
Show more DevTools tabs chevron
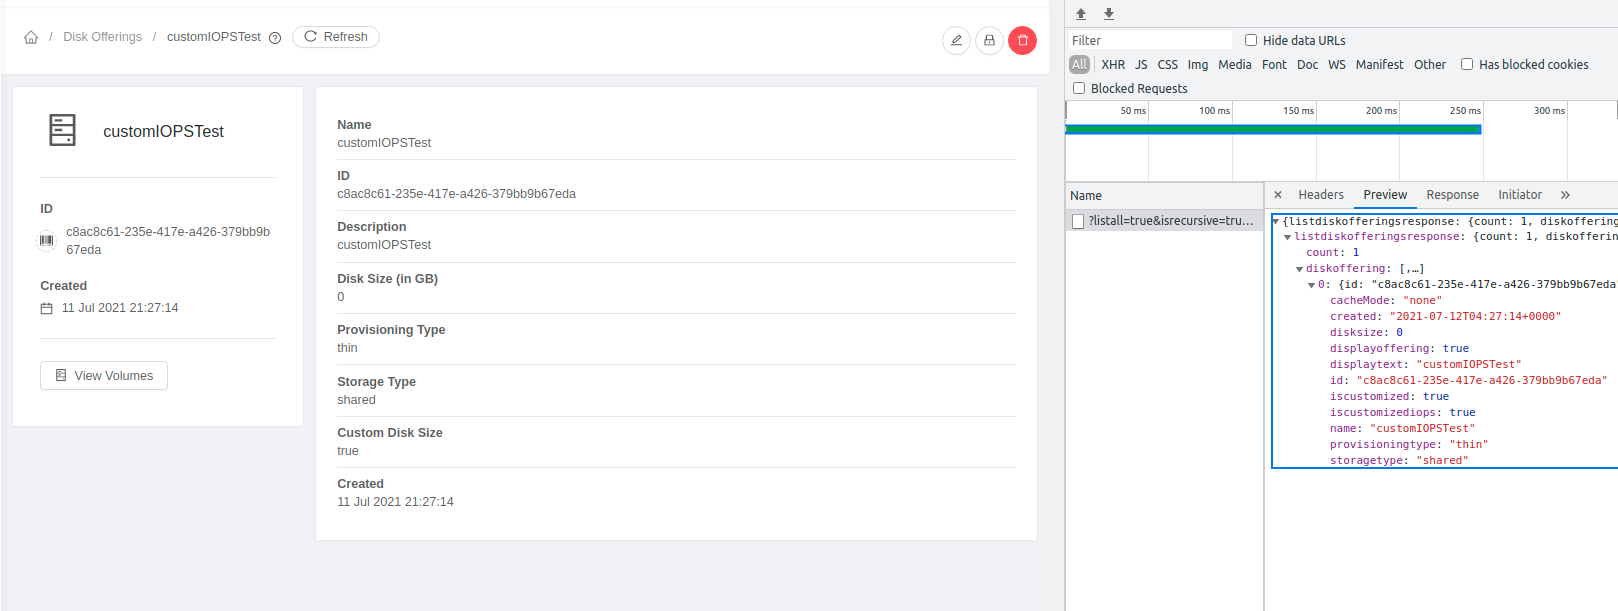tap(1565, 195)
